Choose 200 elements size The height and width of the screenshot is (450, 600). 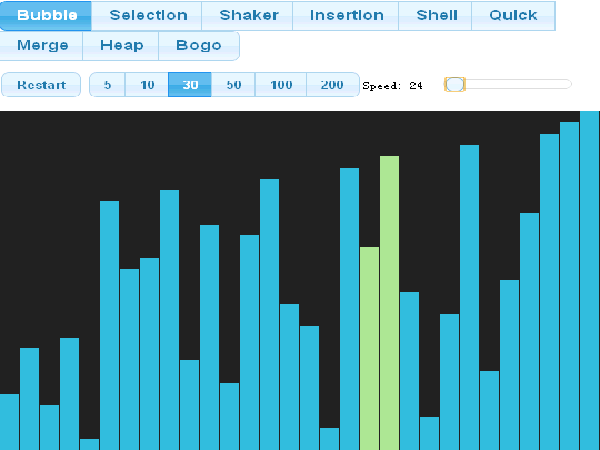[x=332, y=85]
